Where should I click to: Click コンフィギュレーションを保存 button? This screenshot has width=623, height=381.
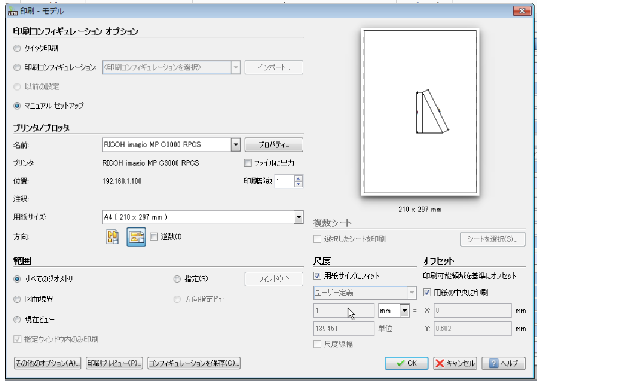(194, 363)
